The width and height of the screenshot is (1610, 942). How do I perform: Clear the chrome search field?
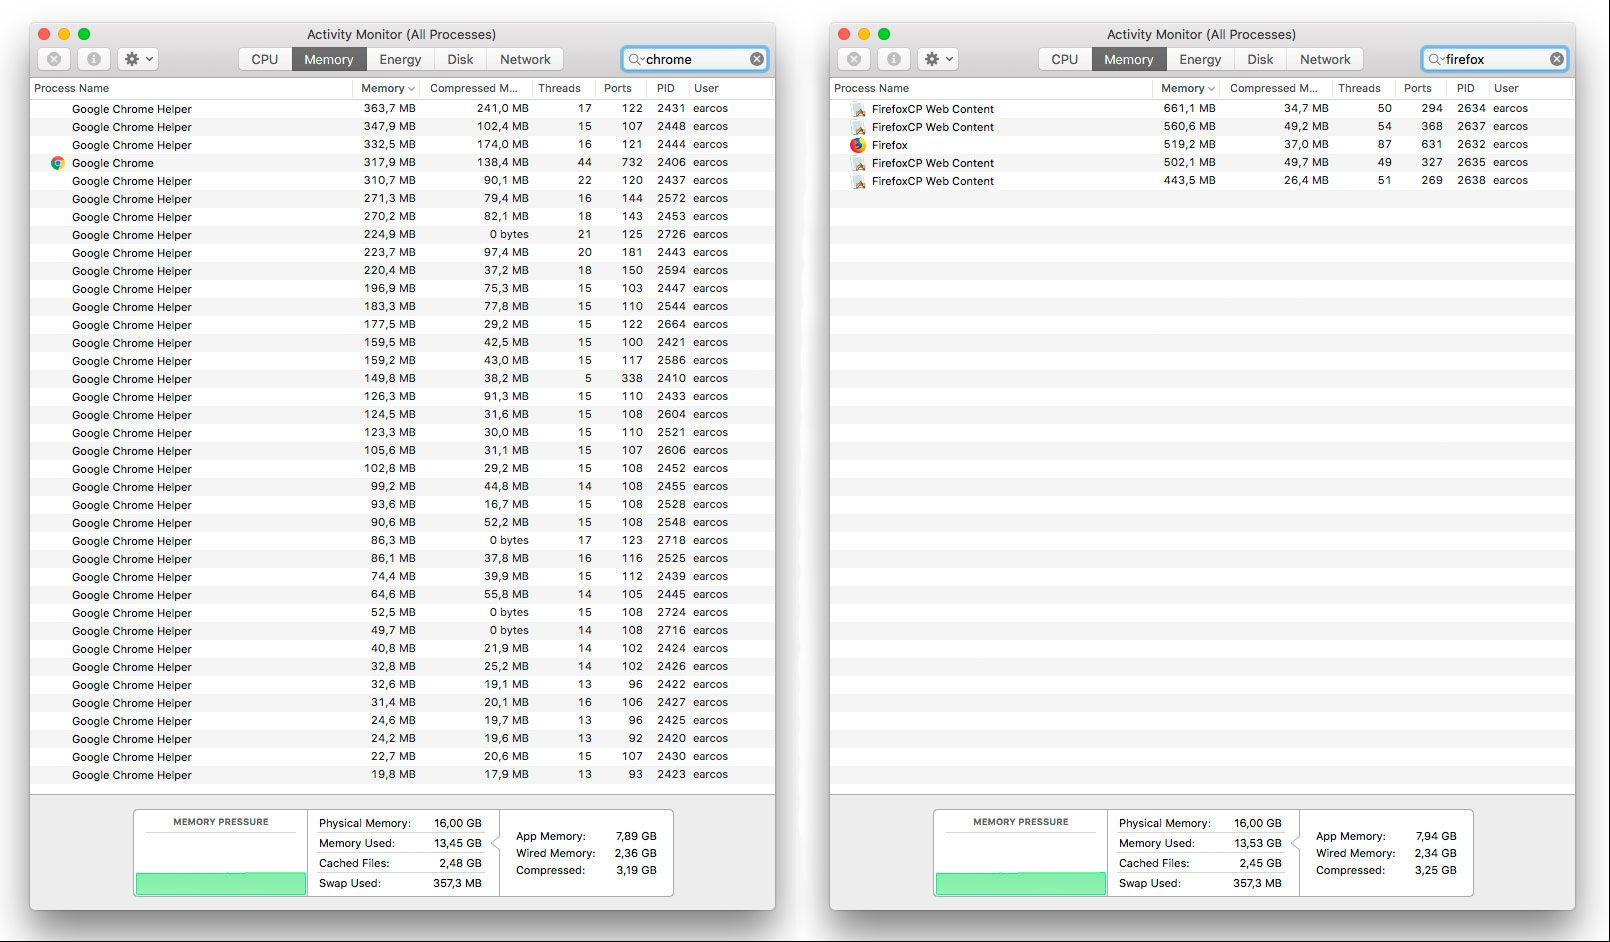(757, 59)
